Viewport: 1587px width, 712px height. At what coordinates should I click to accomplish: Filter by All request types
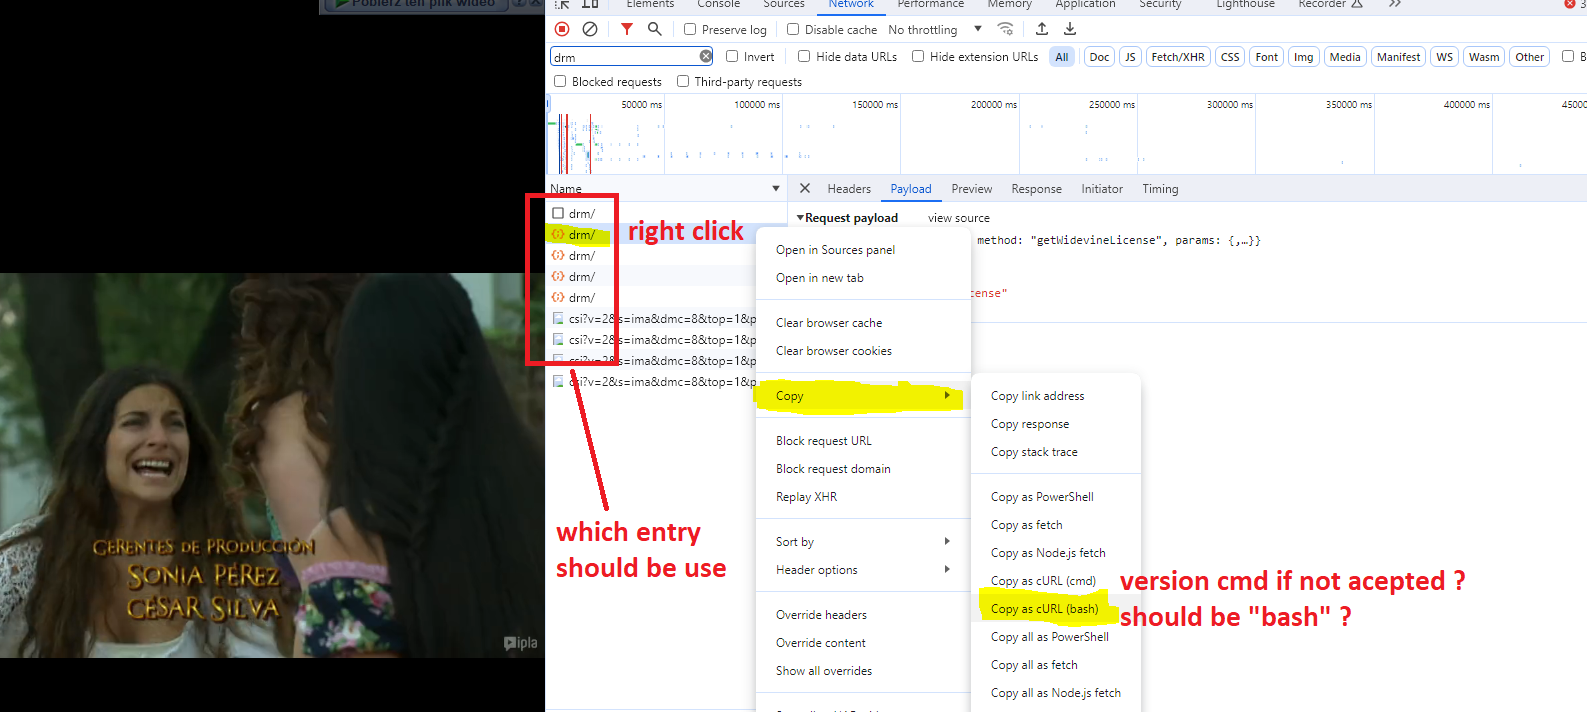point(1062,57)
